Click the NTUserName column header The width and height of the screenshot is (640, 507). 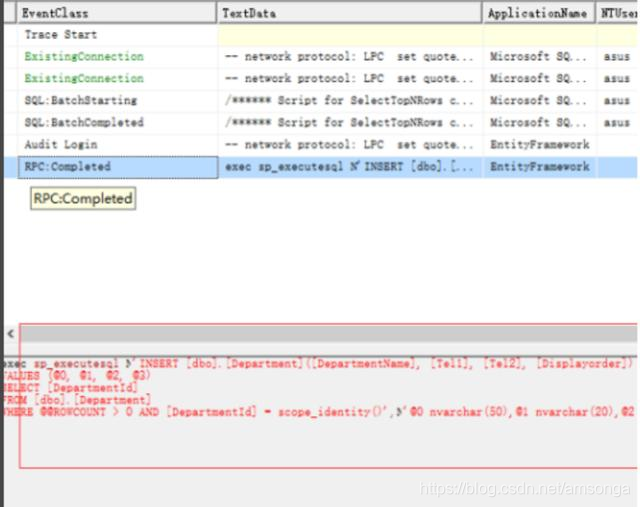tap(618, 13)
